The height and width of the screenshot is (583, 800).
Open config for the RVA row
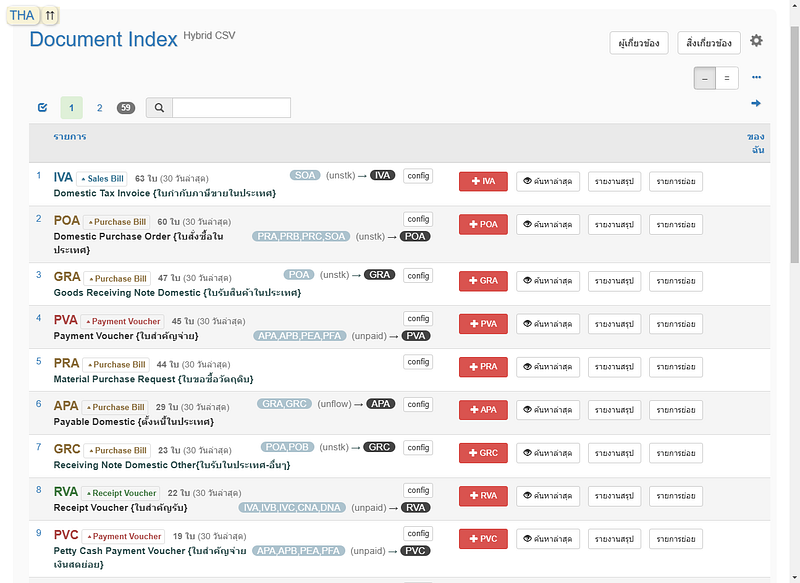(x=418, y=490)
